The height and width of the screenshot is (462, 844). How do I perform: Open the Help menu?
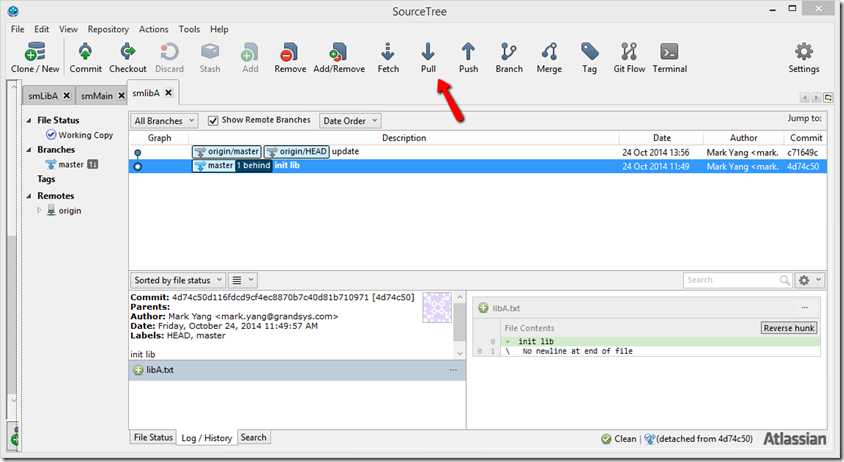click(219, 29)
